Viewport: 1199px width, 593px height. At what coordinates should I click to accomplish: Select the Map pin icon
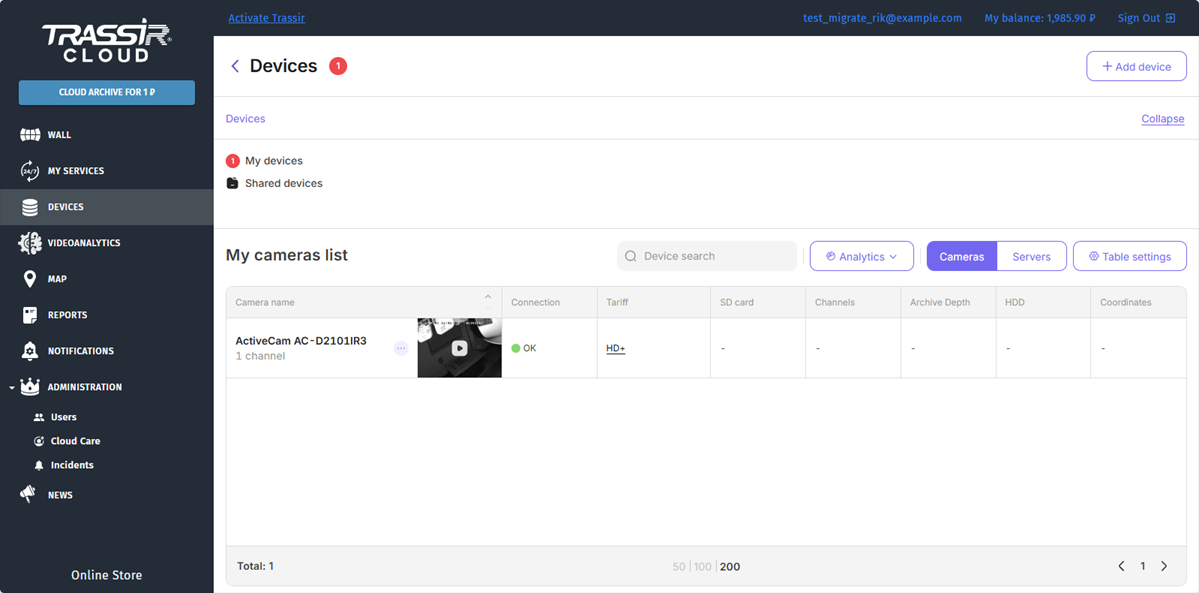(30, 279)
